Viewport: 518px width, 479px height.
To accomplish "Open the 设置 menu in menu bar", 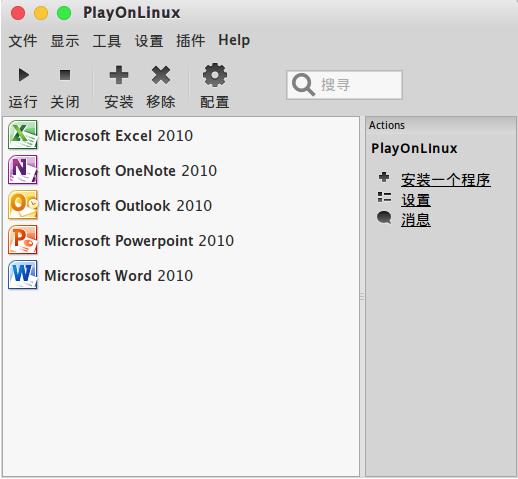I will 149,41.
